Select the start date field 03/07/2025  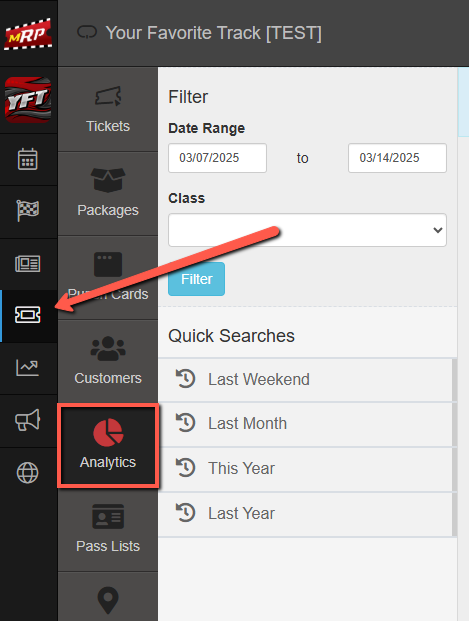(x=217, y=158)
